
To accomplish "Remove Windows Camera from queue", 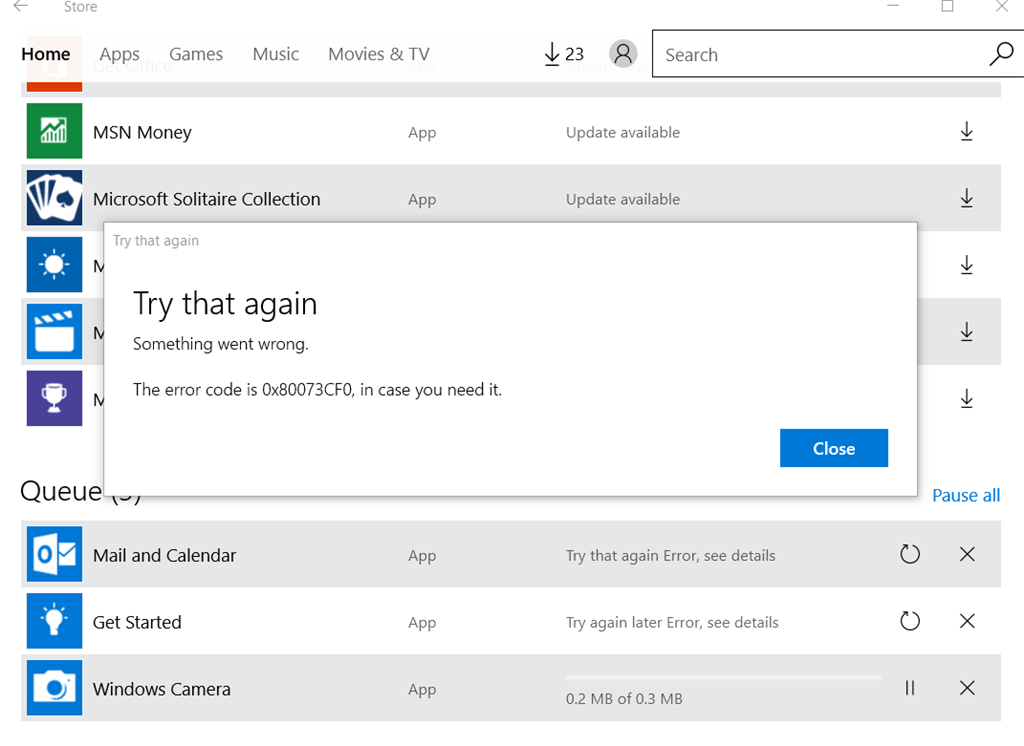I will pos(967,688).
